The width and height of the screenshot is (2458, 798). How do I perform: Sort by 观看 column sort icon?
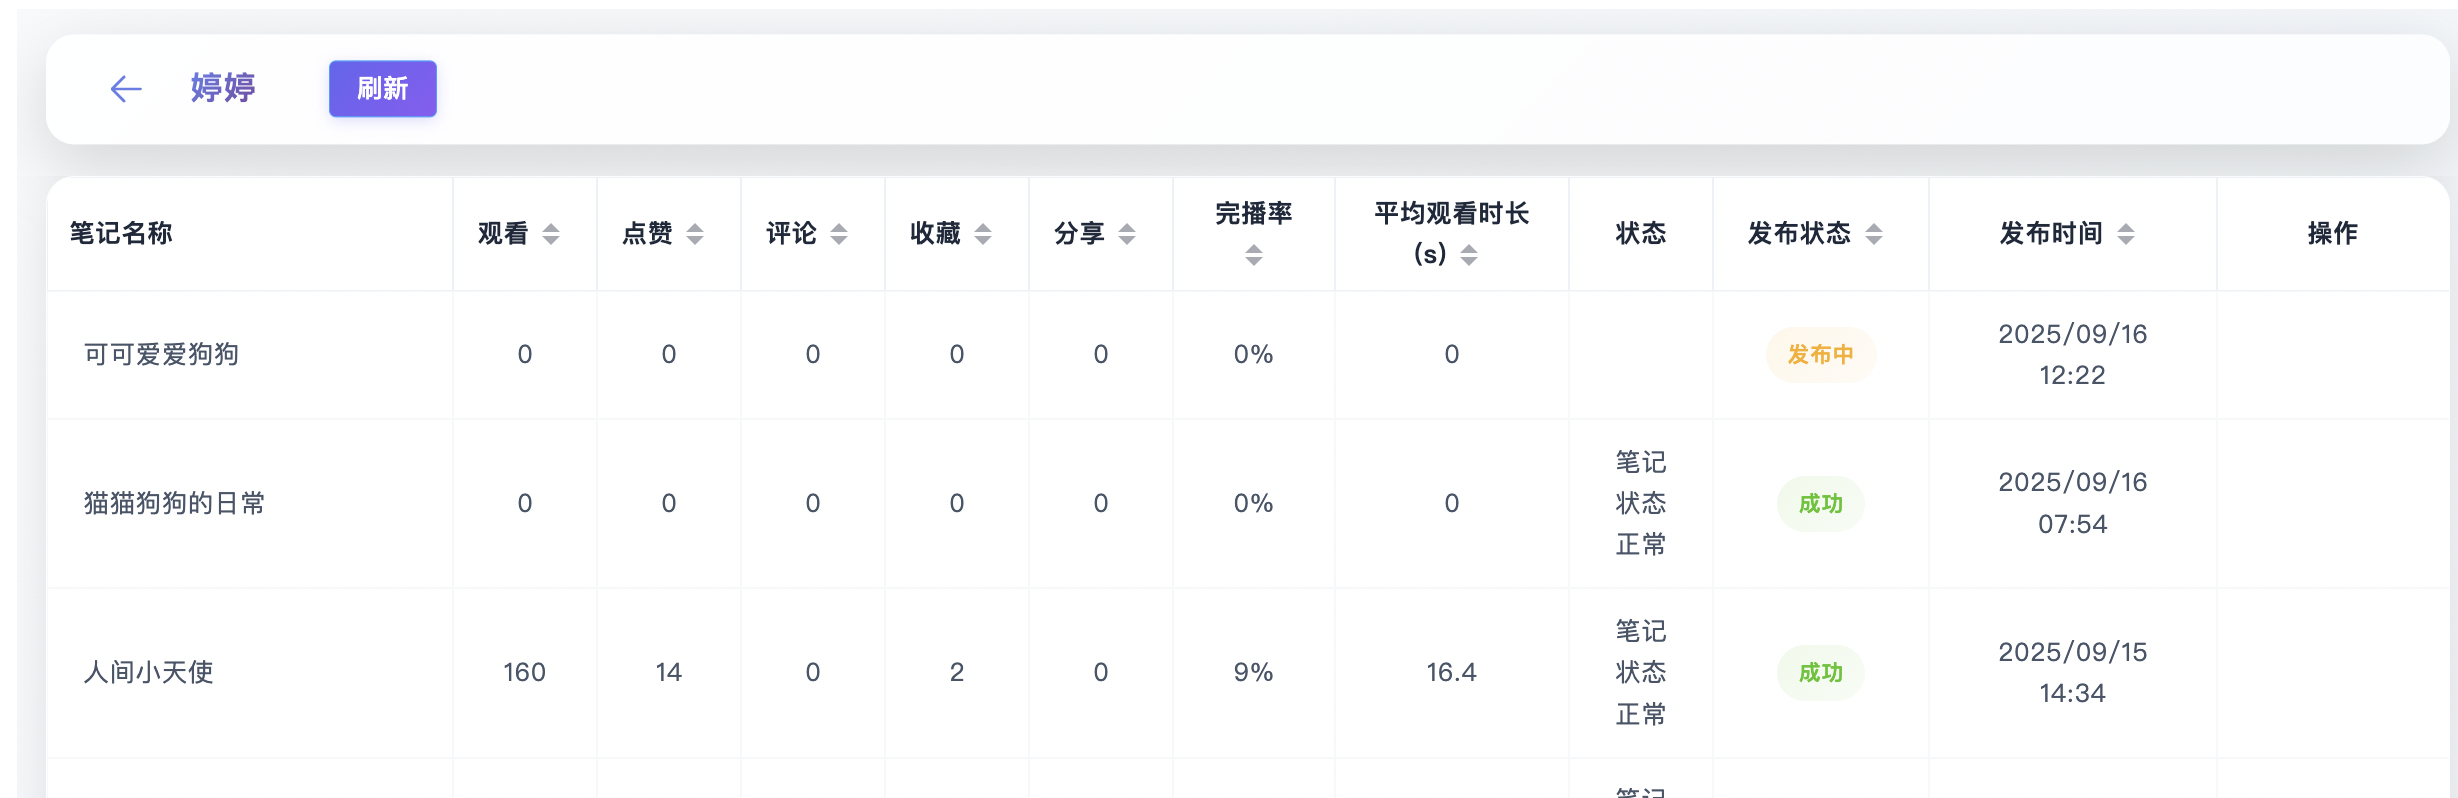coord(551,234)
